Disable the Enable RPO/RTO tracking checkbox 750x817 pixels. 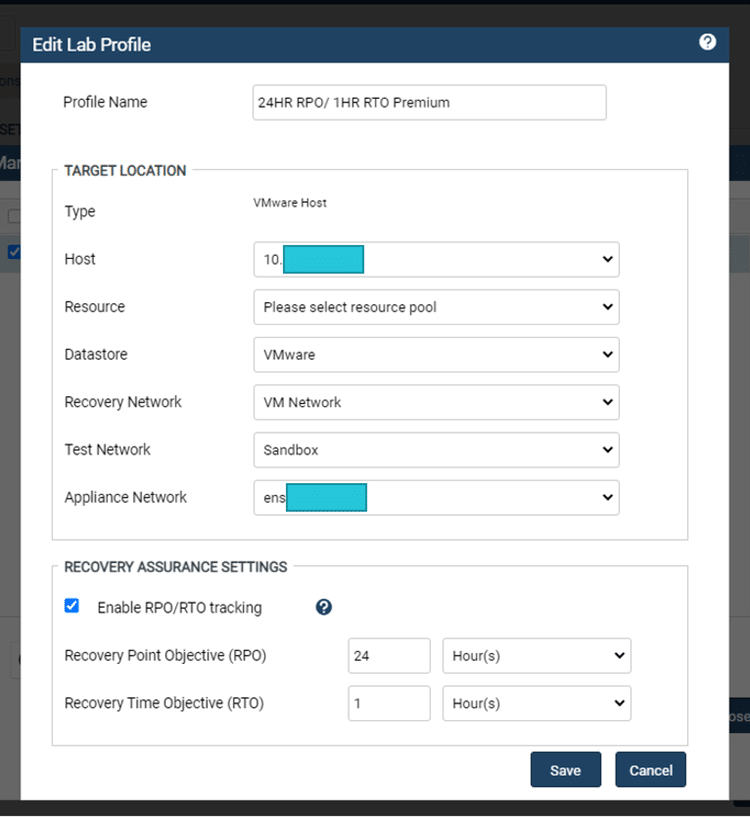pyautogui.click(x=71, y=606)
